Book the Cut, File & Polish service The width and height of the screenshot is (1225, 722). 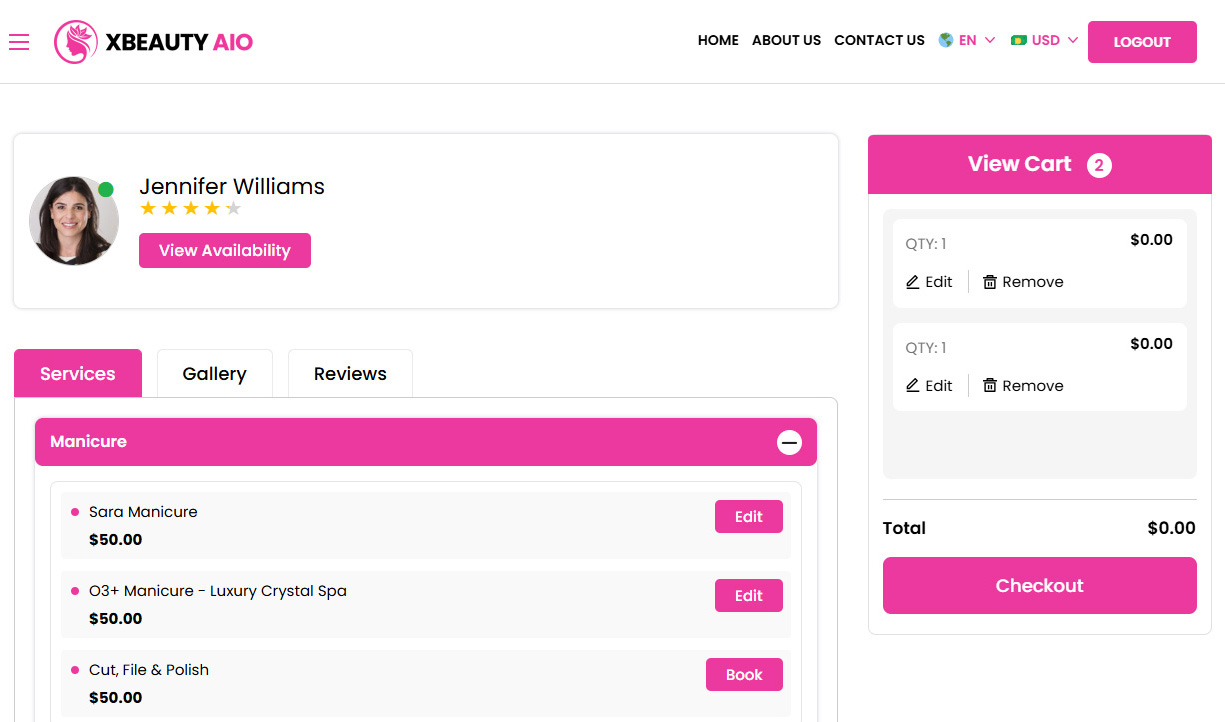tap(744, 675)
